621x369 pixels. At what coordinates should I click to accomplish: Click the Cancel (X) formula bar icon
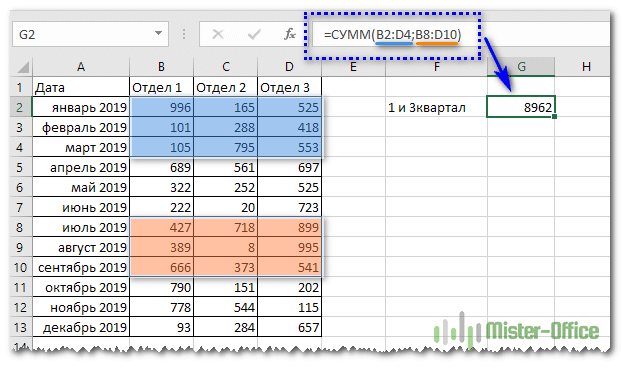[218, 34]
